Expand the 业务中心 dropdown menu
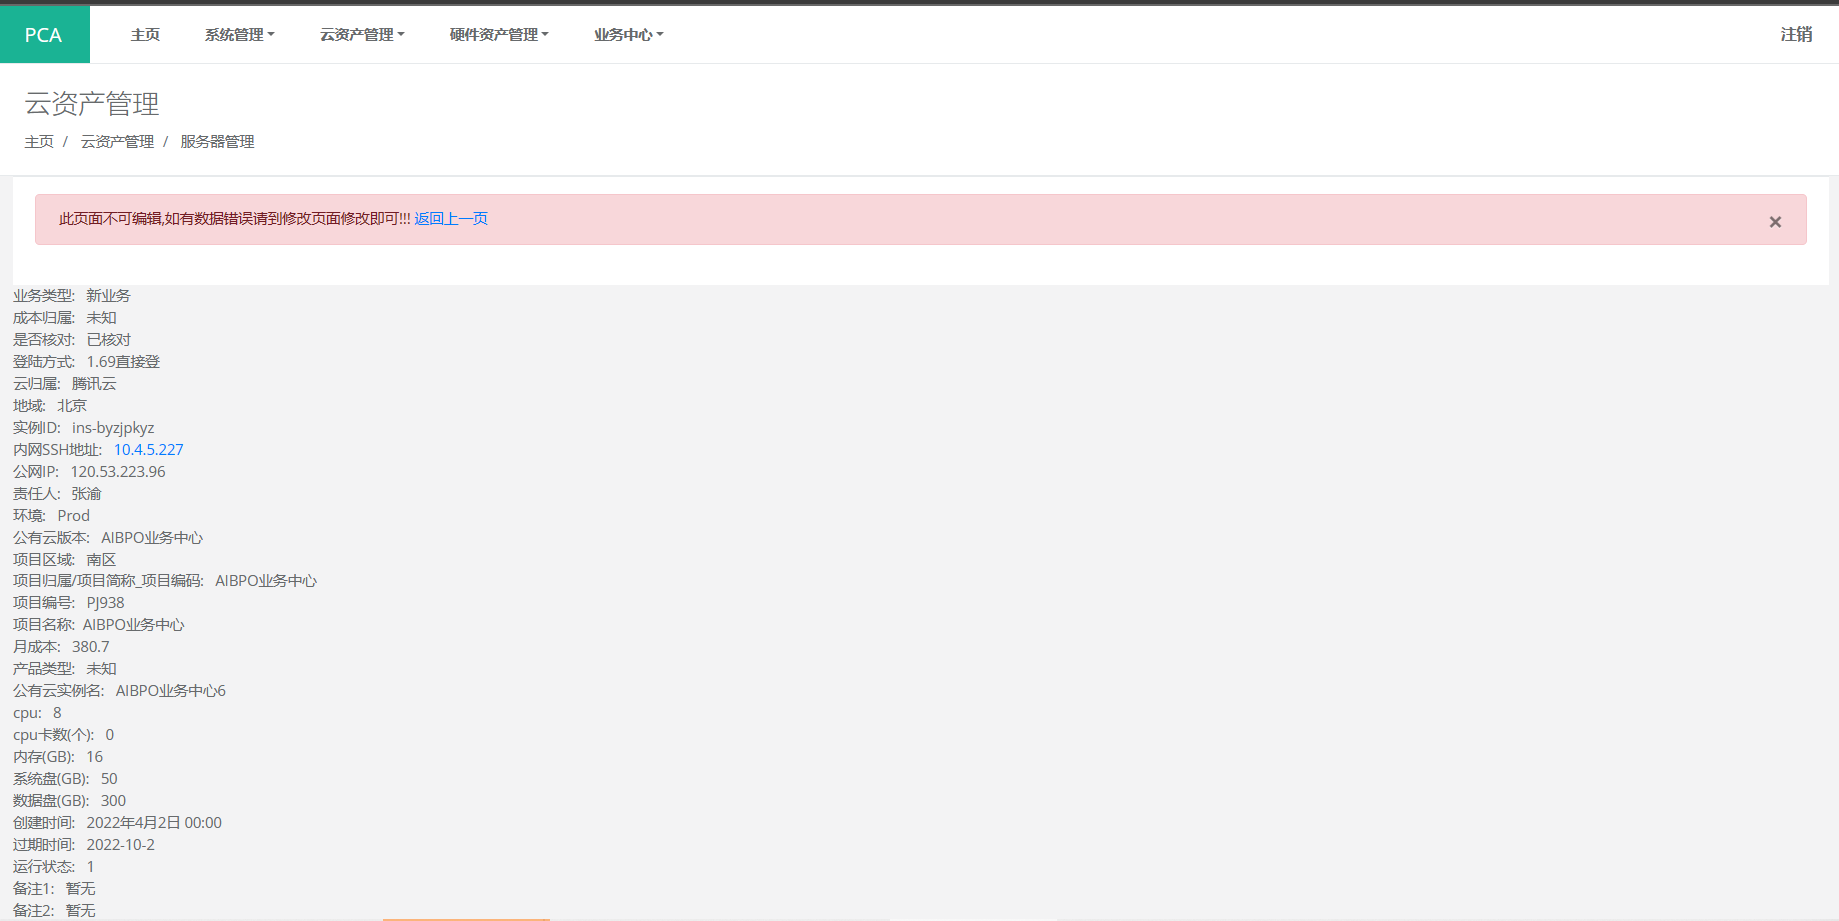 pyautogui.click(x=628, y=35)
